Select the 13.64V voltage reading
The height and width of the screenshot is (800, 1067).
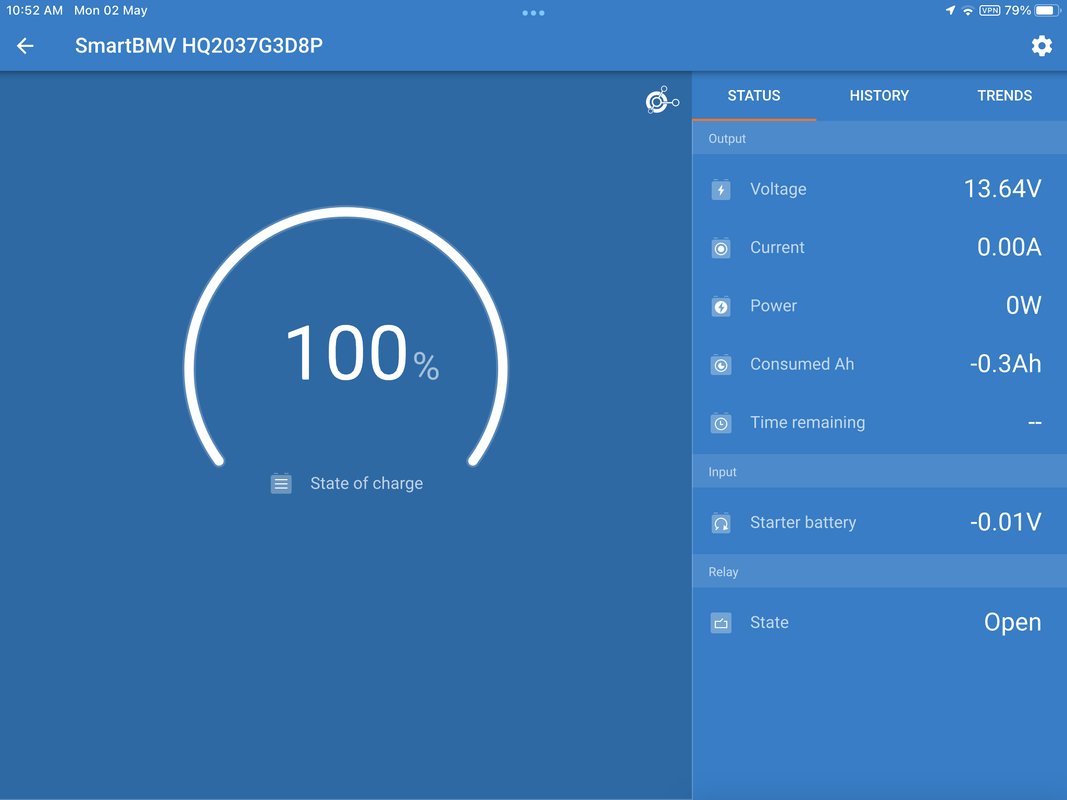1002,188
